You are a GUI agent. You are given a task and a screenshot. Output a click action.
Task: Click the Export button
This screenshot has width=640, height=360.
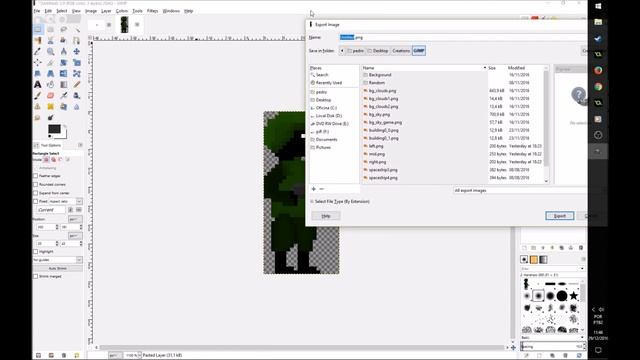pyautogui.click(x=560, y=216)
